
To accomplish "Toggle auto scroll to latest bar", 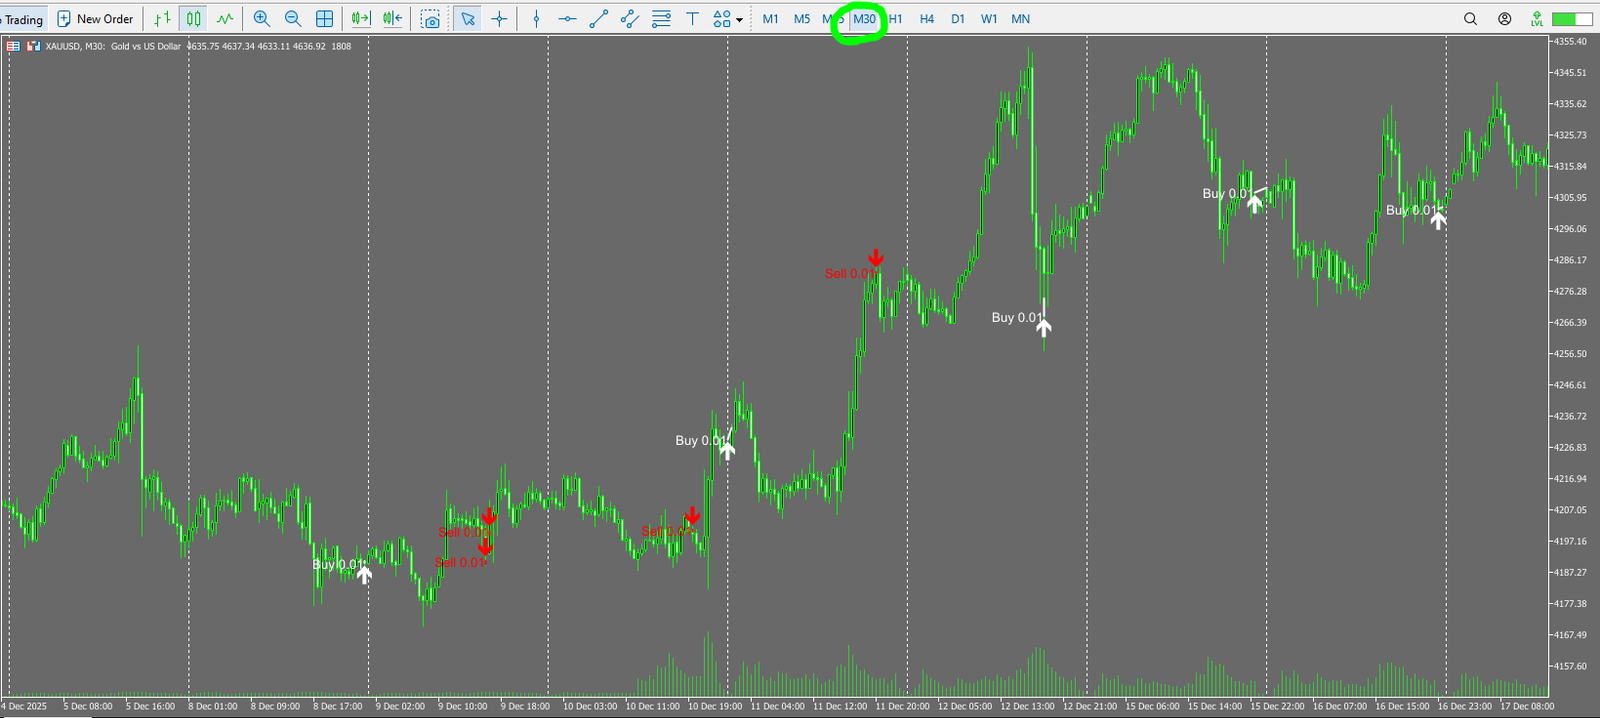I will coord(361,19).
